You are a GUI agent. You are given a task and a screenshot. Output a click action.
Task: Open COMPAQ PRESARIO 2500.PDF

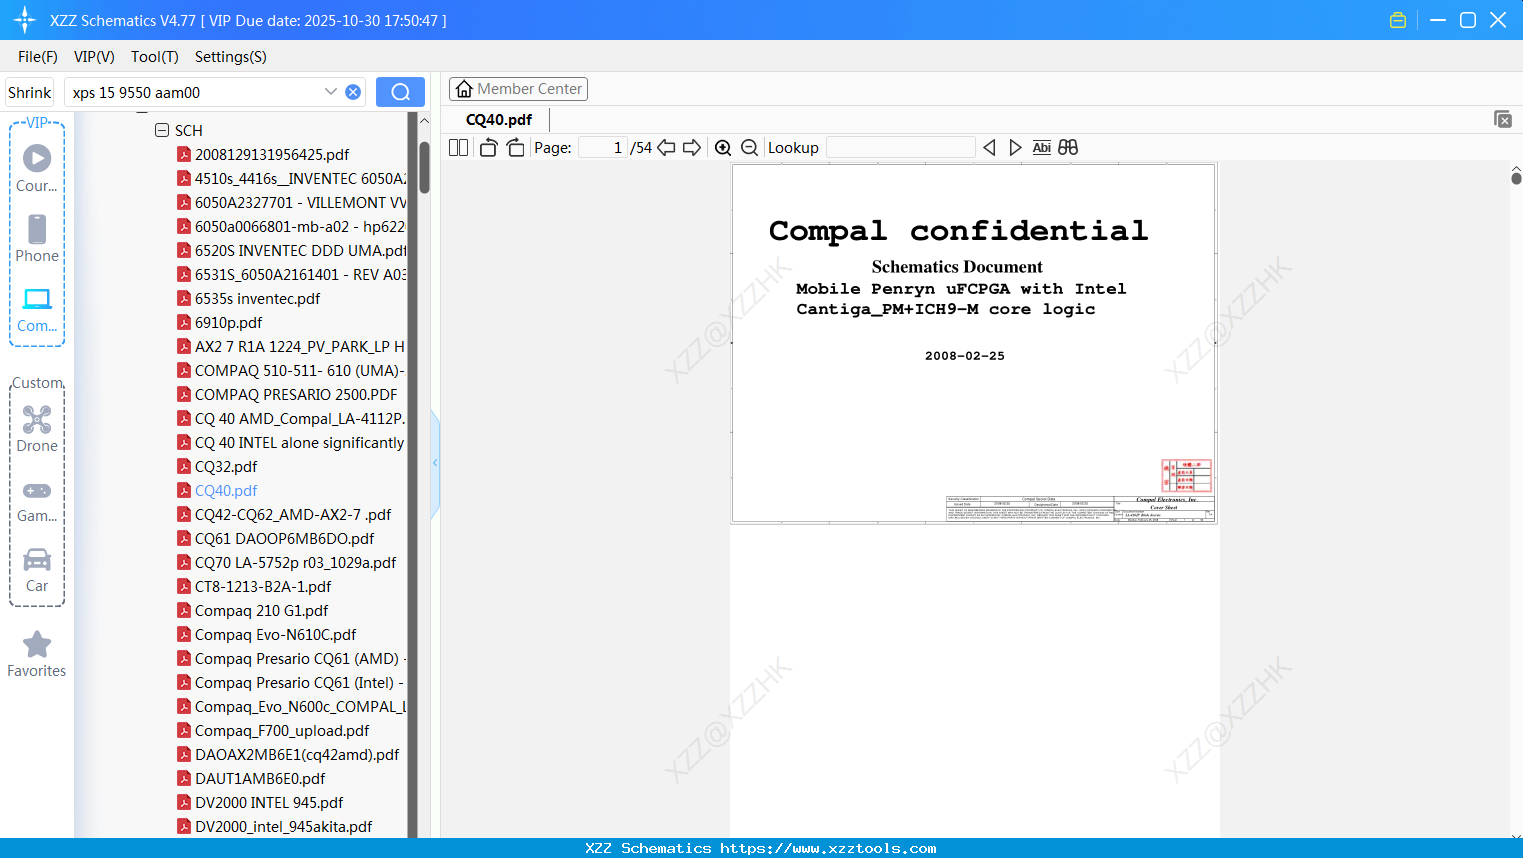pyautogui.click(x=295, y=395)
